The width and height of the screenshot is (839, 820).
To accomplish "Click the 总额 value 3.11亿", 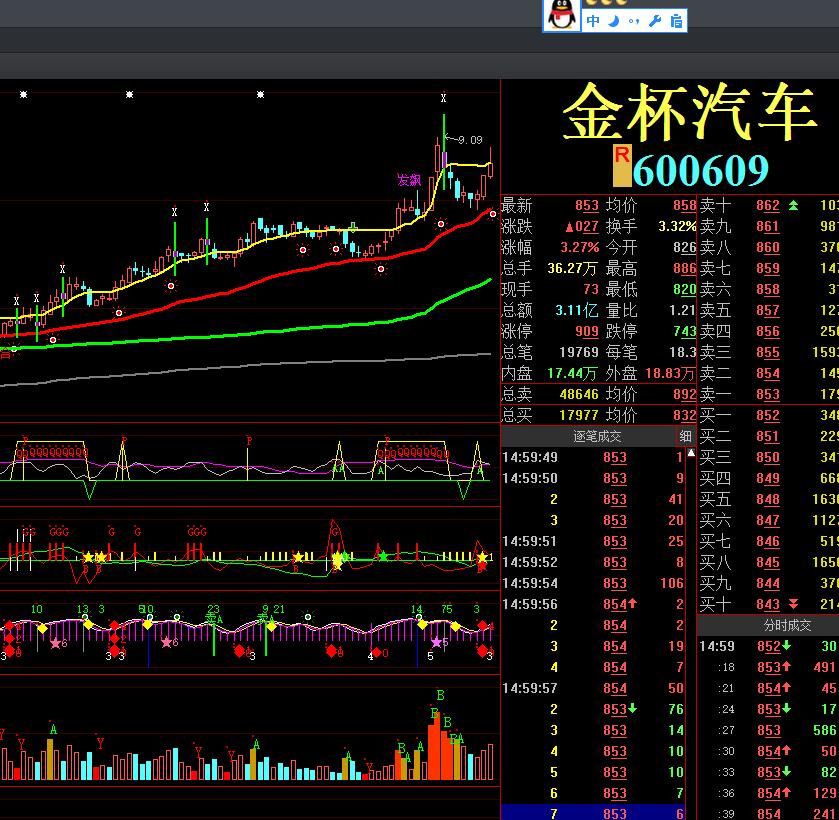I will click(577, 310).
